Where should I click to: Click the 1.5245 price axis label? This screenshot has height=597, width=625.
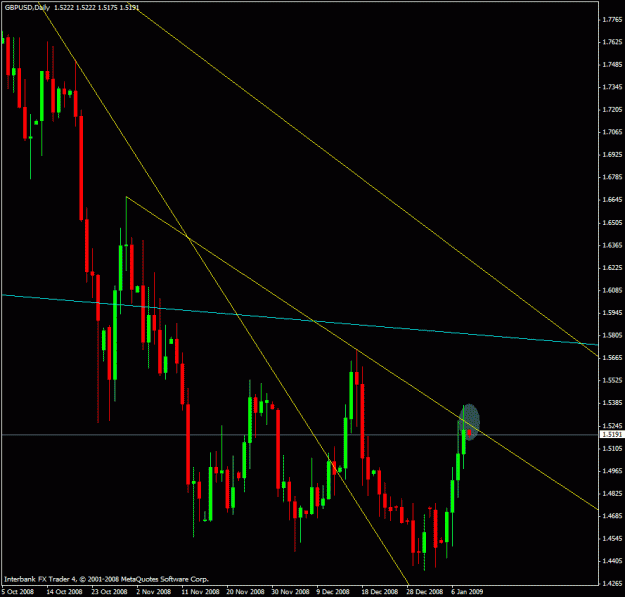click(x=612, y=426)
